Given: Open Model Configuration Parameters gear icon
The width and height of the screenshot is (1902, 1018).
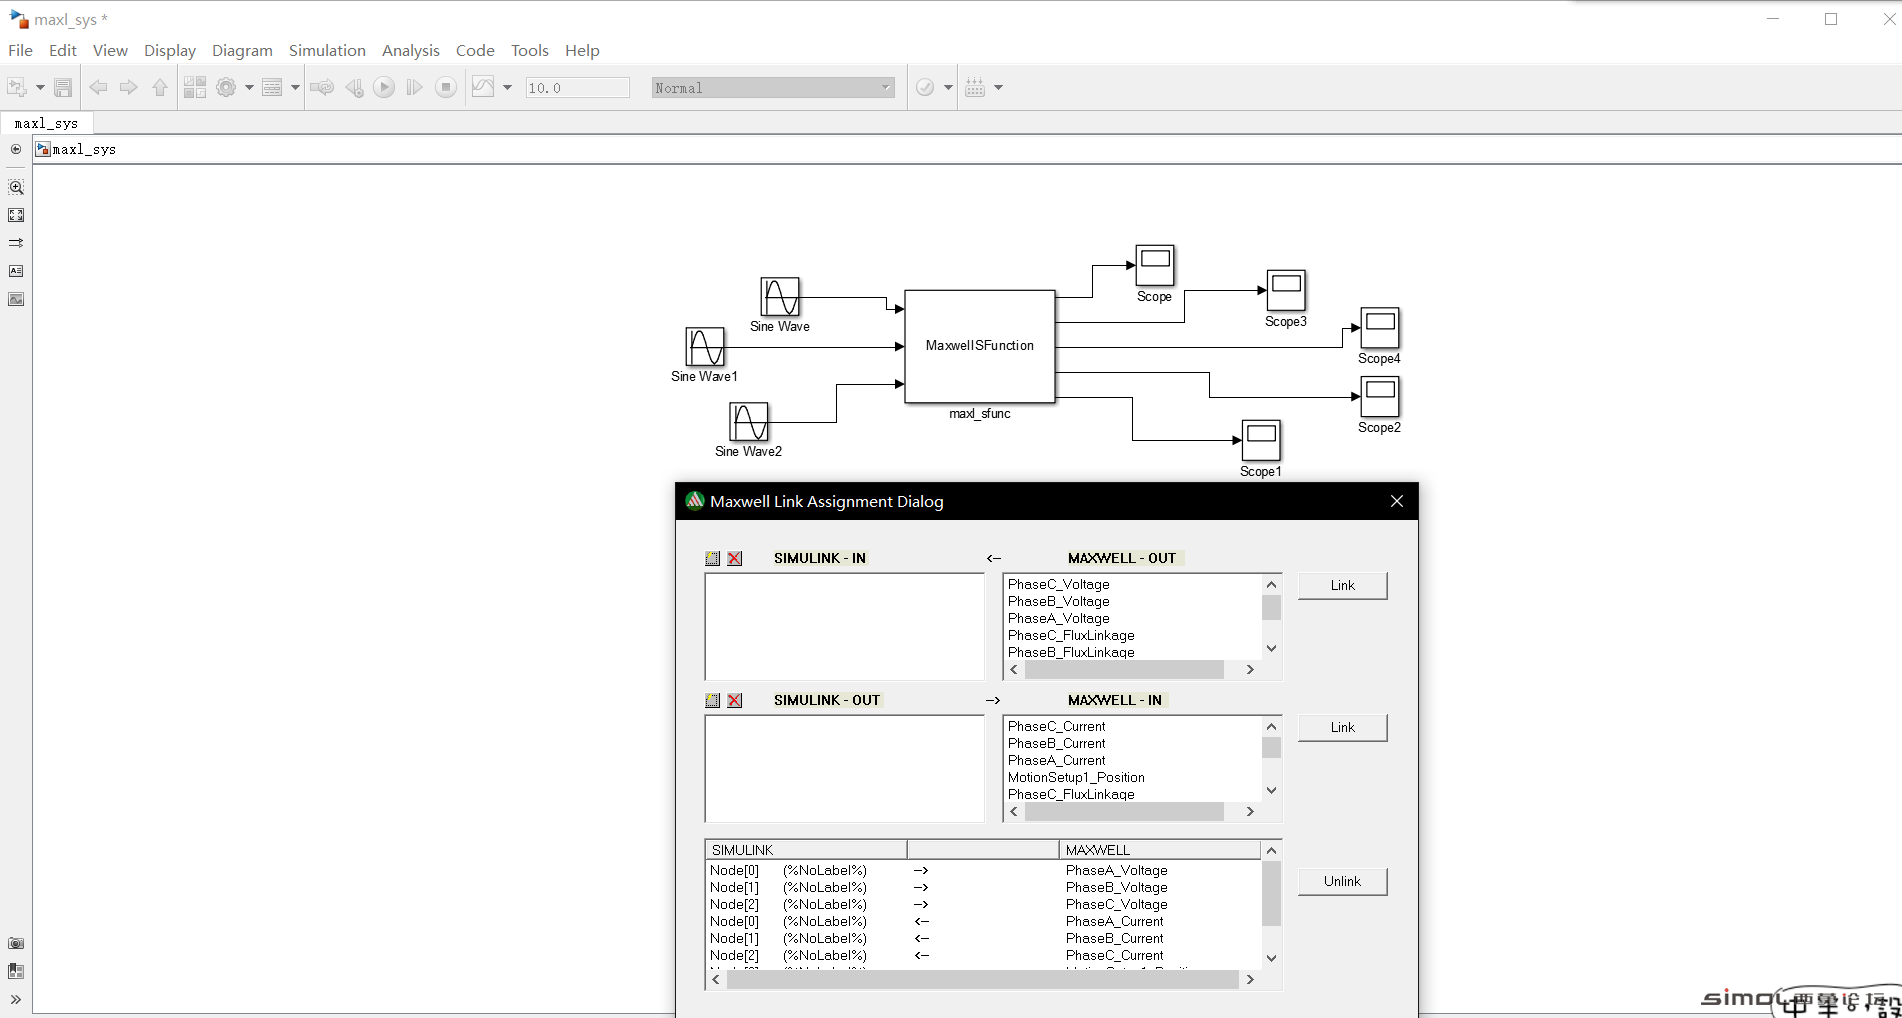Looking at the screenshot, I should click(226, 88).
